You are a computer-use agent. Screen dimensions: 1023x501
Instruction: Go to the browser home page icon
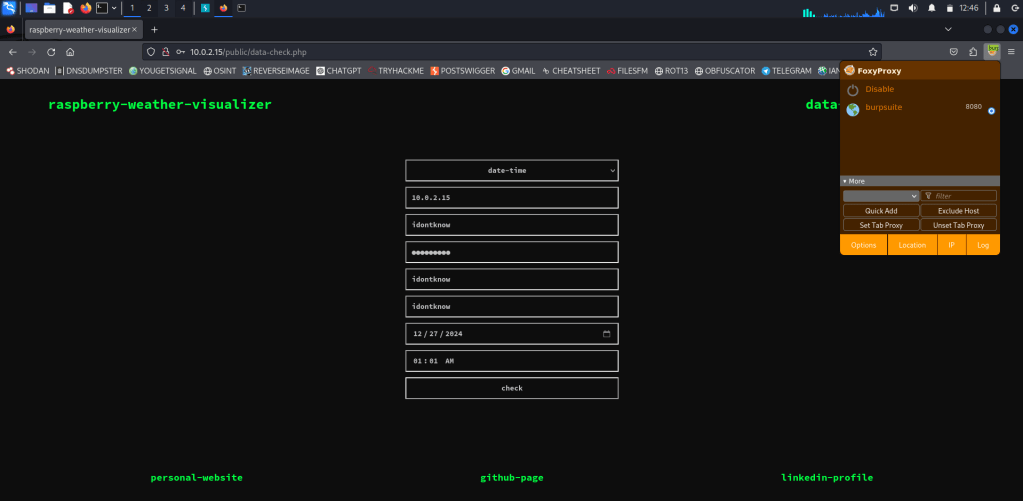[70, 51]
